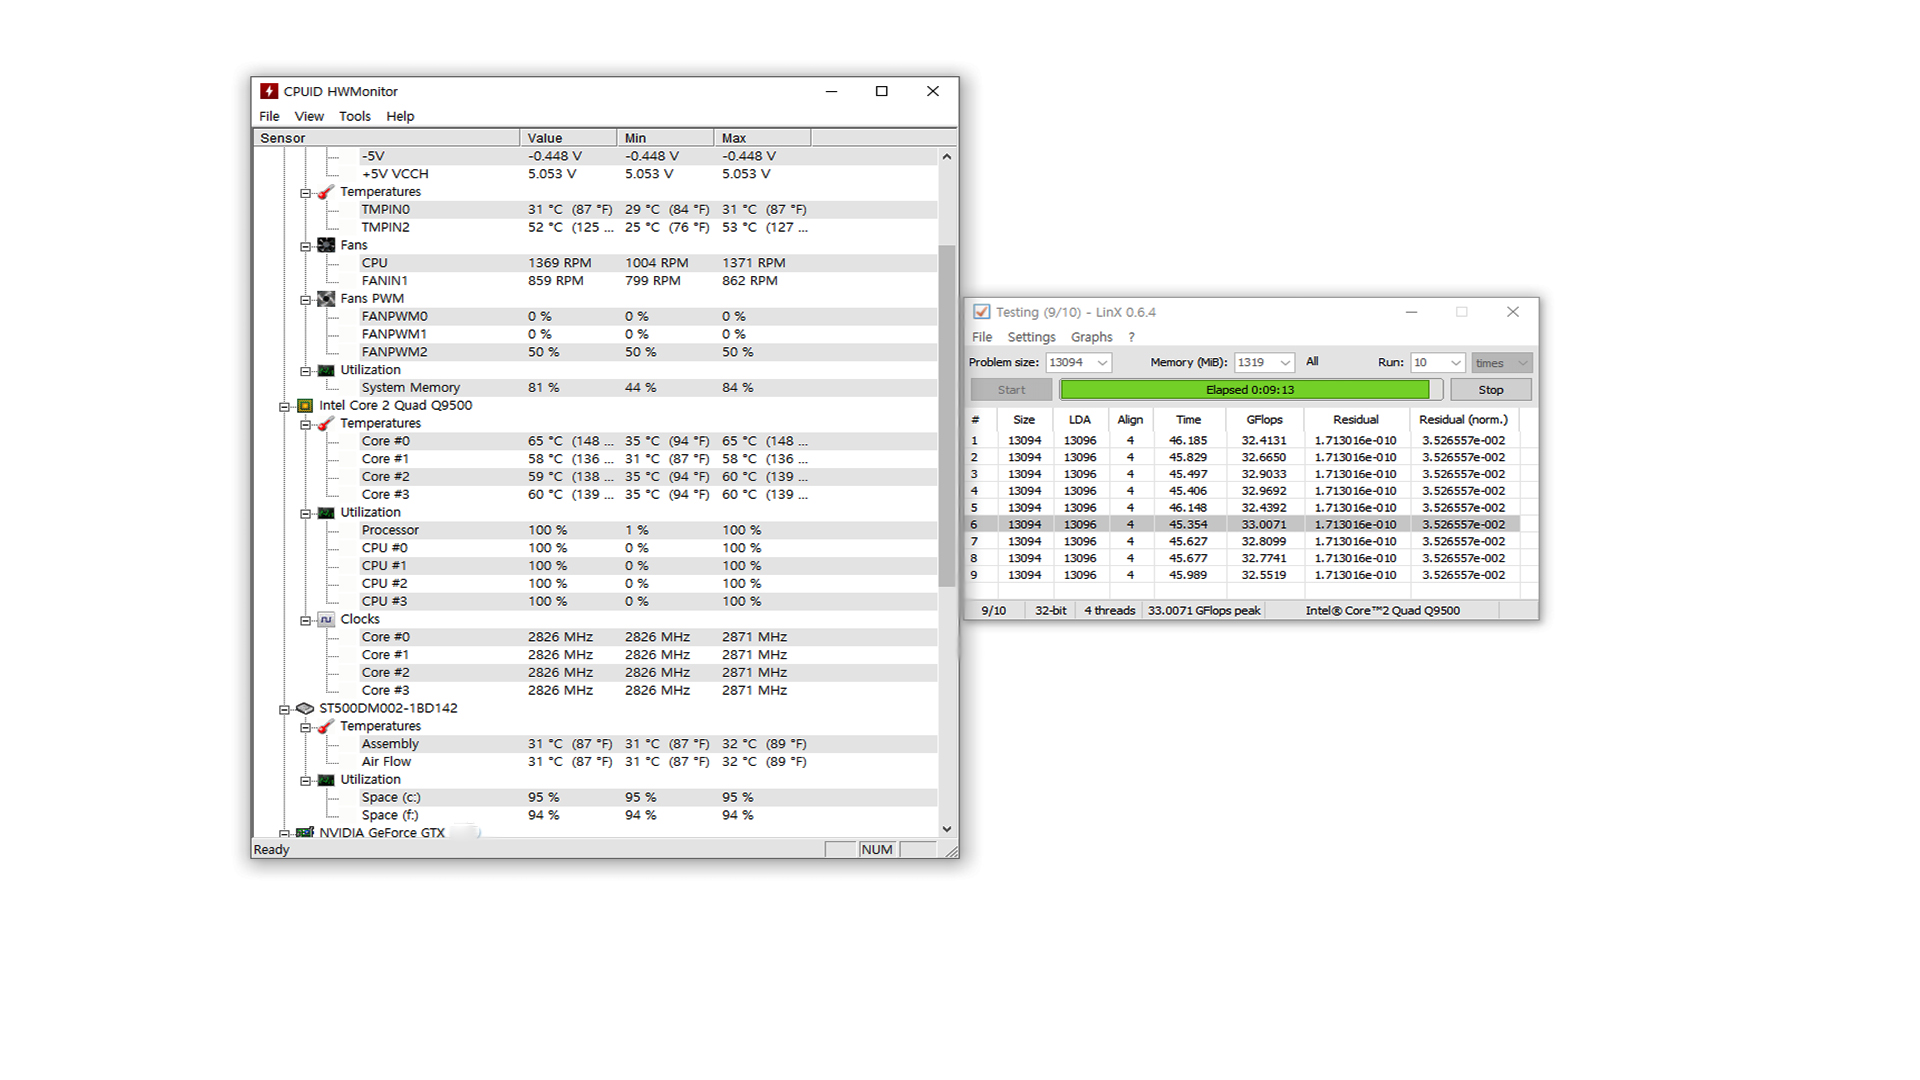Open the Problem size dropdown
This screenshot has width=1920, height=1080.
pos(1102,363)
